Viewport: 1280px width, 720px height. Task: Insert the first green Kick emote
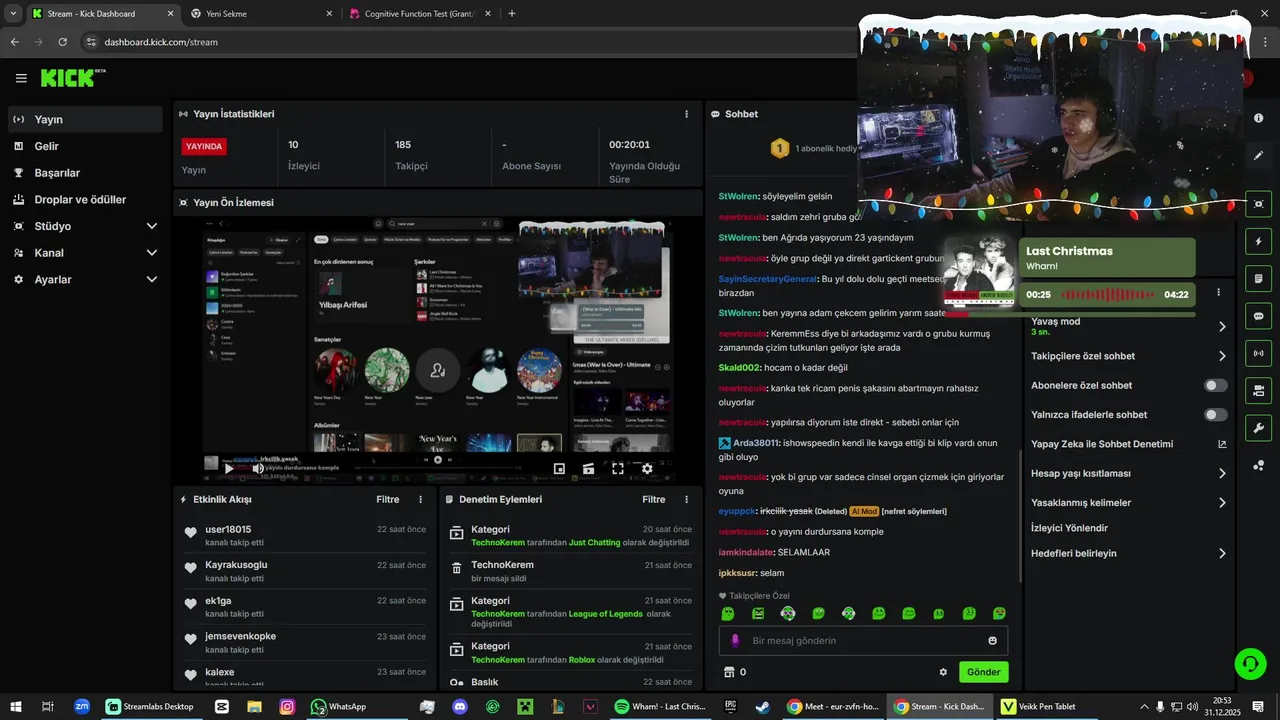pos(728,613)
